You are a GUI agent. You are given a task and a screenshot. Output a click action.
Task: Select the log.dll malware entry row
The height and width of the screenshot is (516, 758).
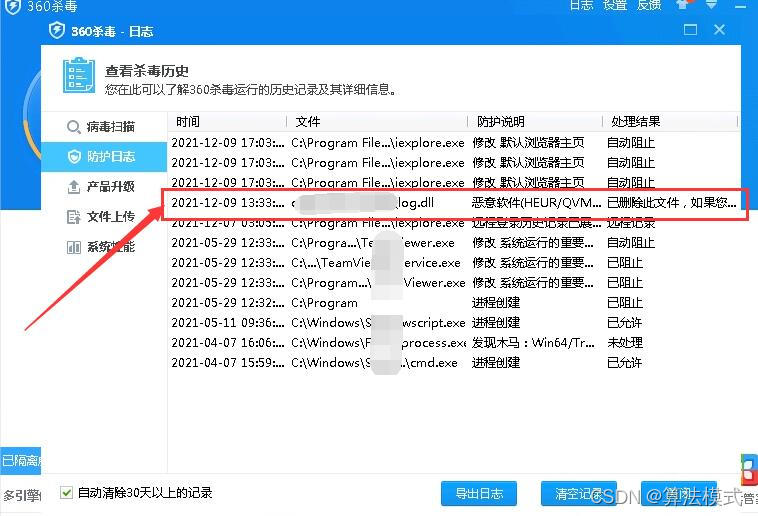point(454,203)
